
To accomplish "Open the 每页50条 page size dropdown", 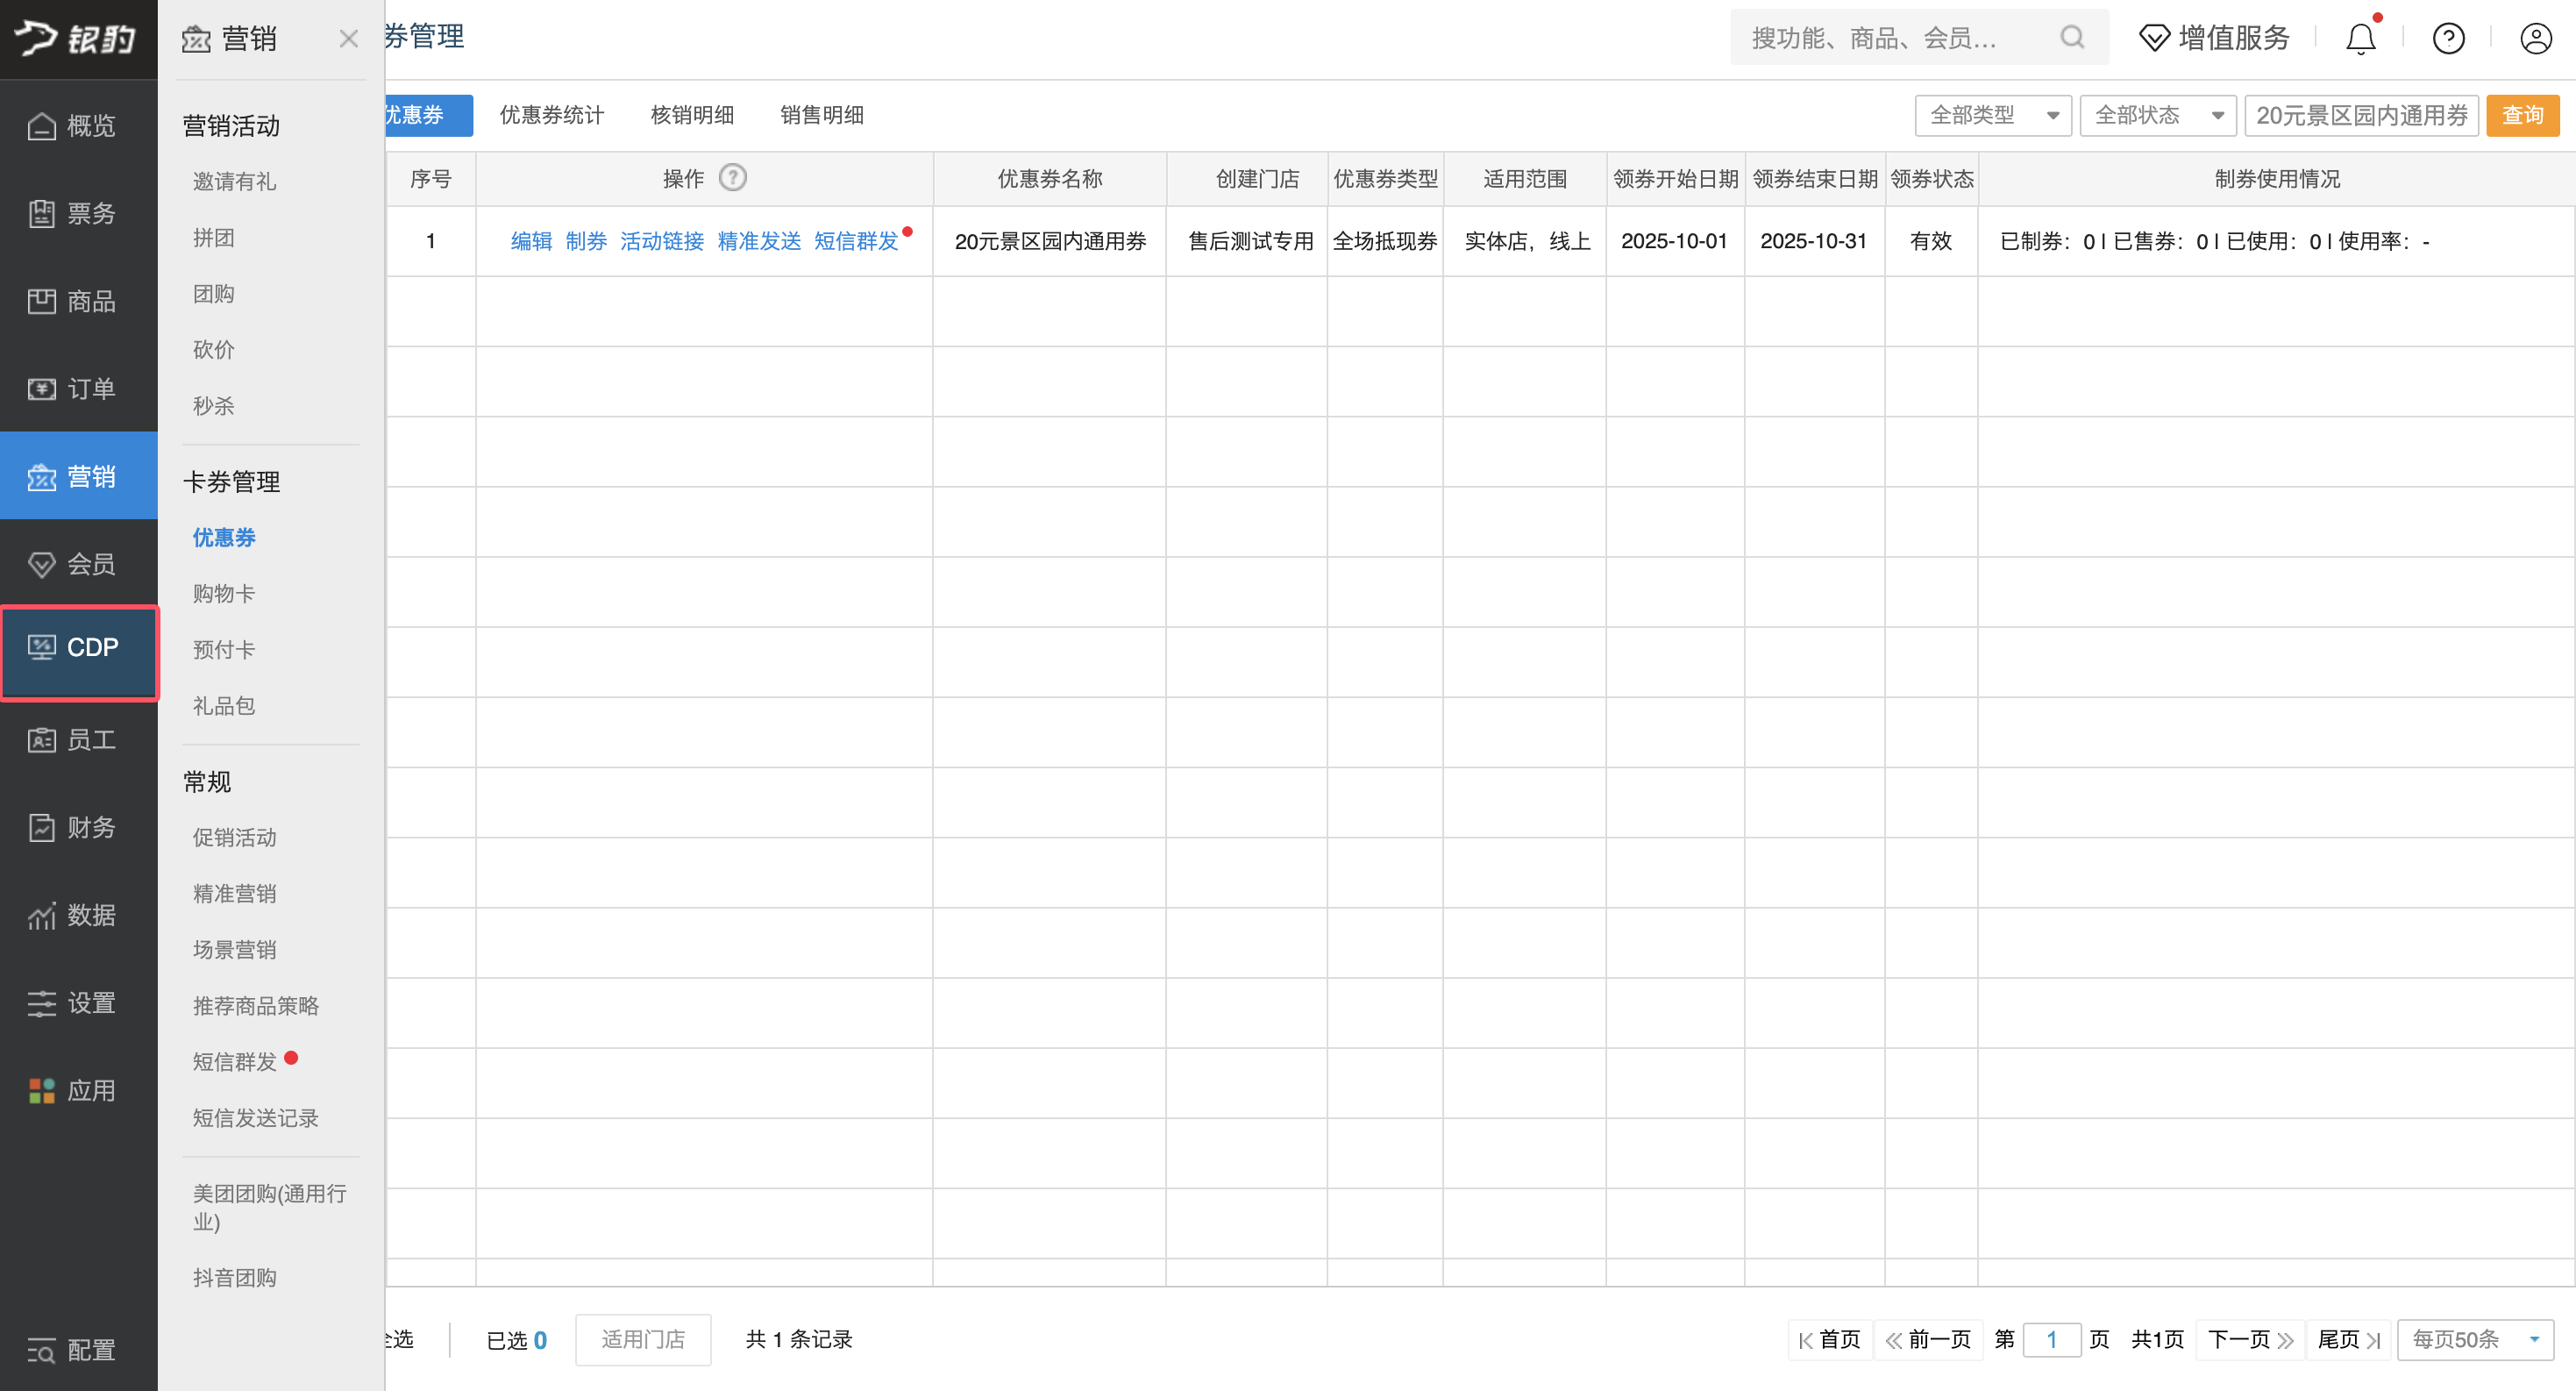I will point(2474,1339).
